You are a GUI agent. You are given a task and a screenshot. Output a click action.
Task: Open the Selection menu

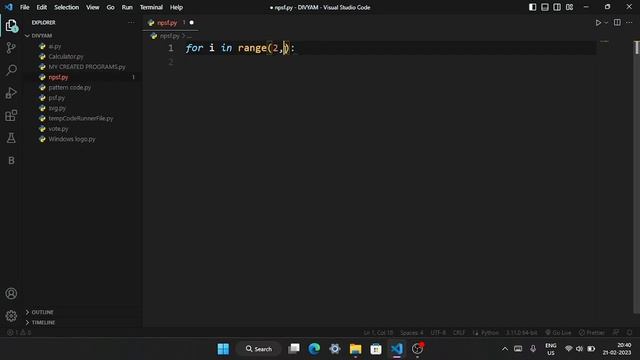point(67,7)
